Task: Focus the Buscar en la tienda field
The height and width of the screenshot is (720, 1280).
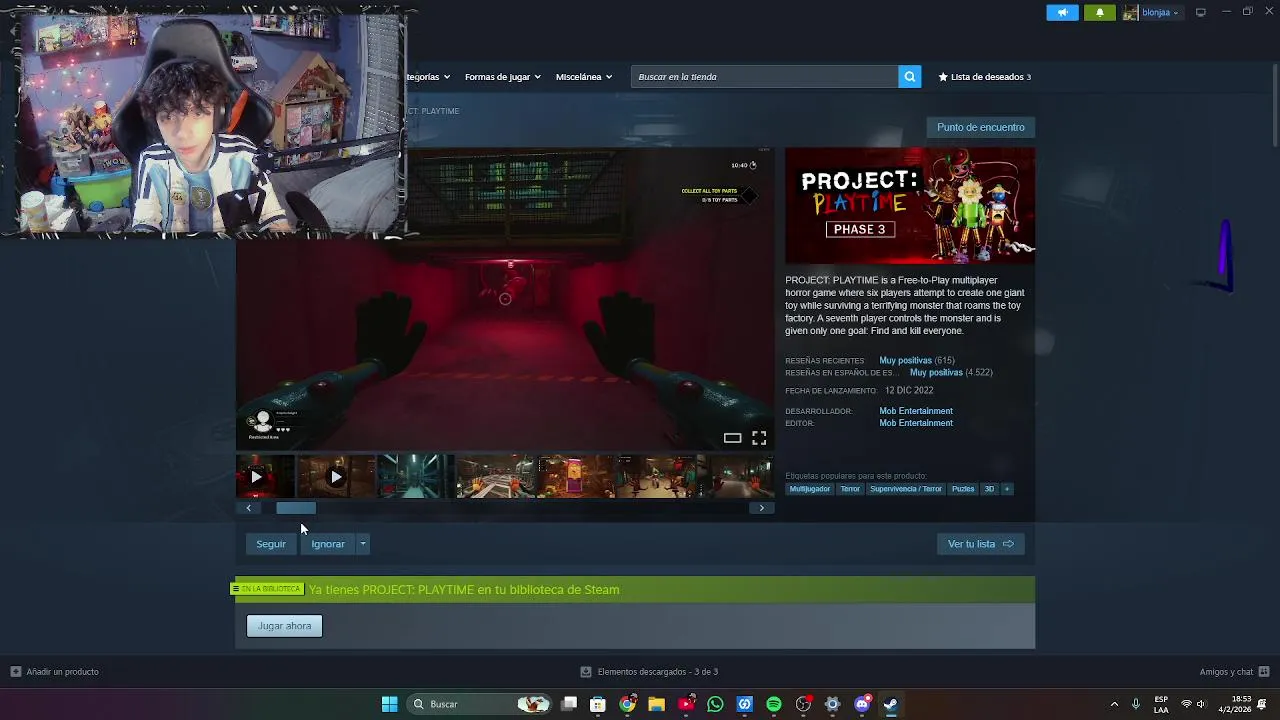Action: point(765,77)
